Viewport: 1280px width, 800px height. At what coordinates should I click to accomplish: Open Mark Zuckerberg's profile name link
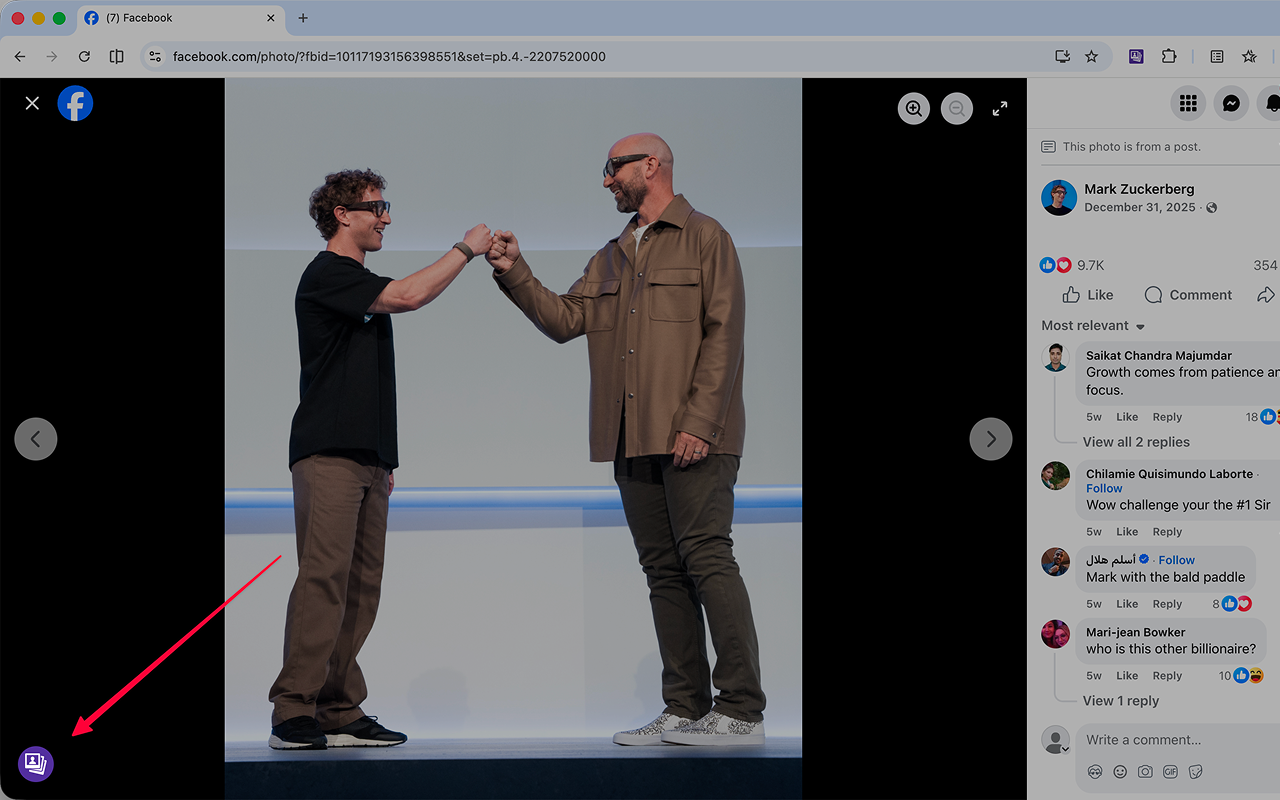[x=1139, y=189]
